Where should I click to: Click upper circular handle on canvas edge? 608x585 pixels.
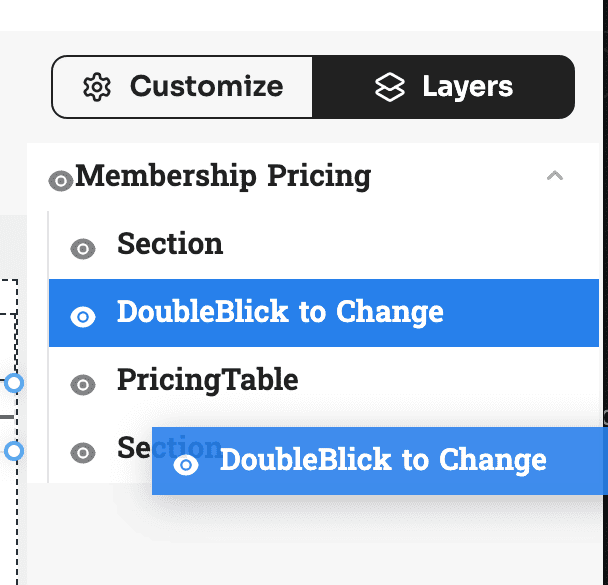[x=14, y=383]
